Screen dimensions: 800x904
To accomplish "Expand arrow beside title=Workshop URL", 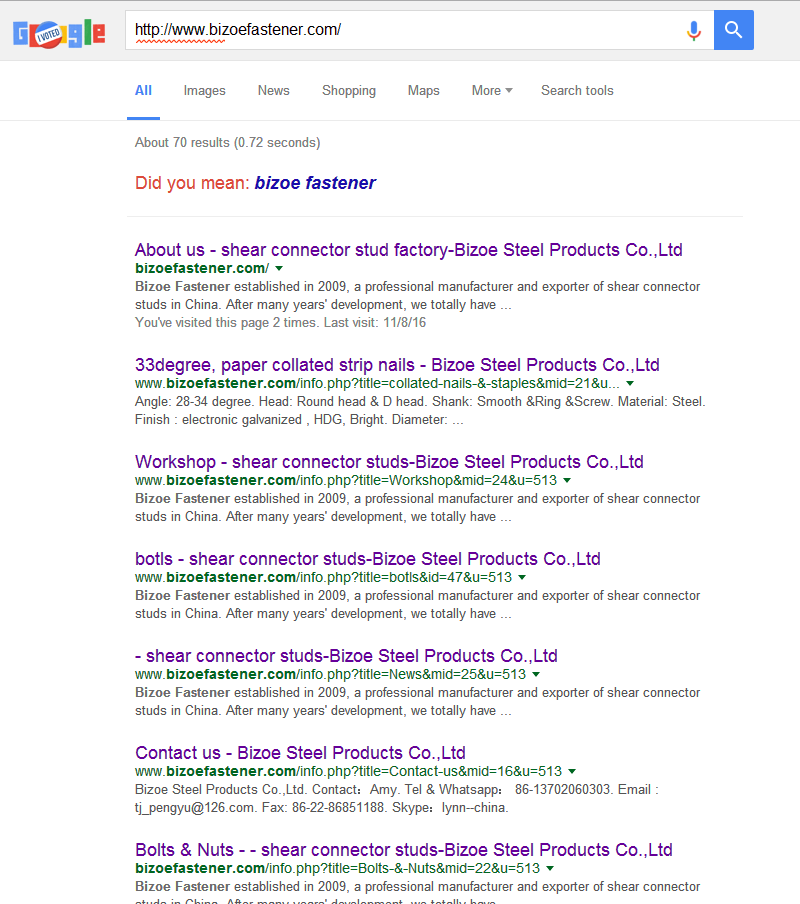I will click(x=567, y=480).
